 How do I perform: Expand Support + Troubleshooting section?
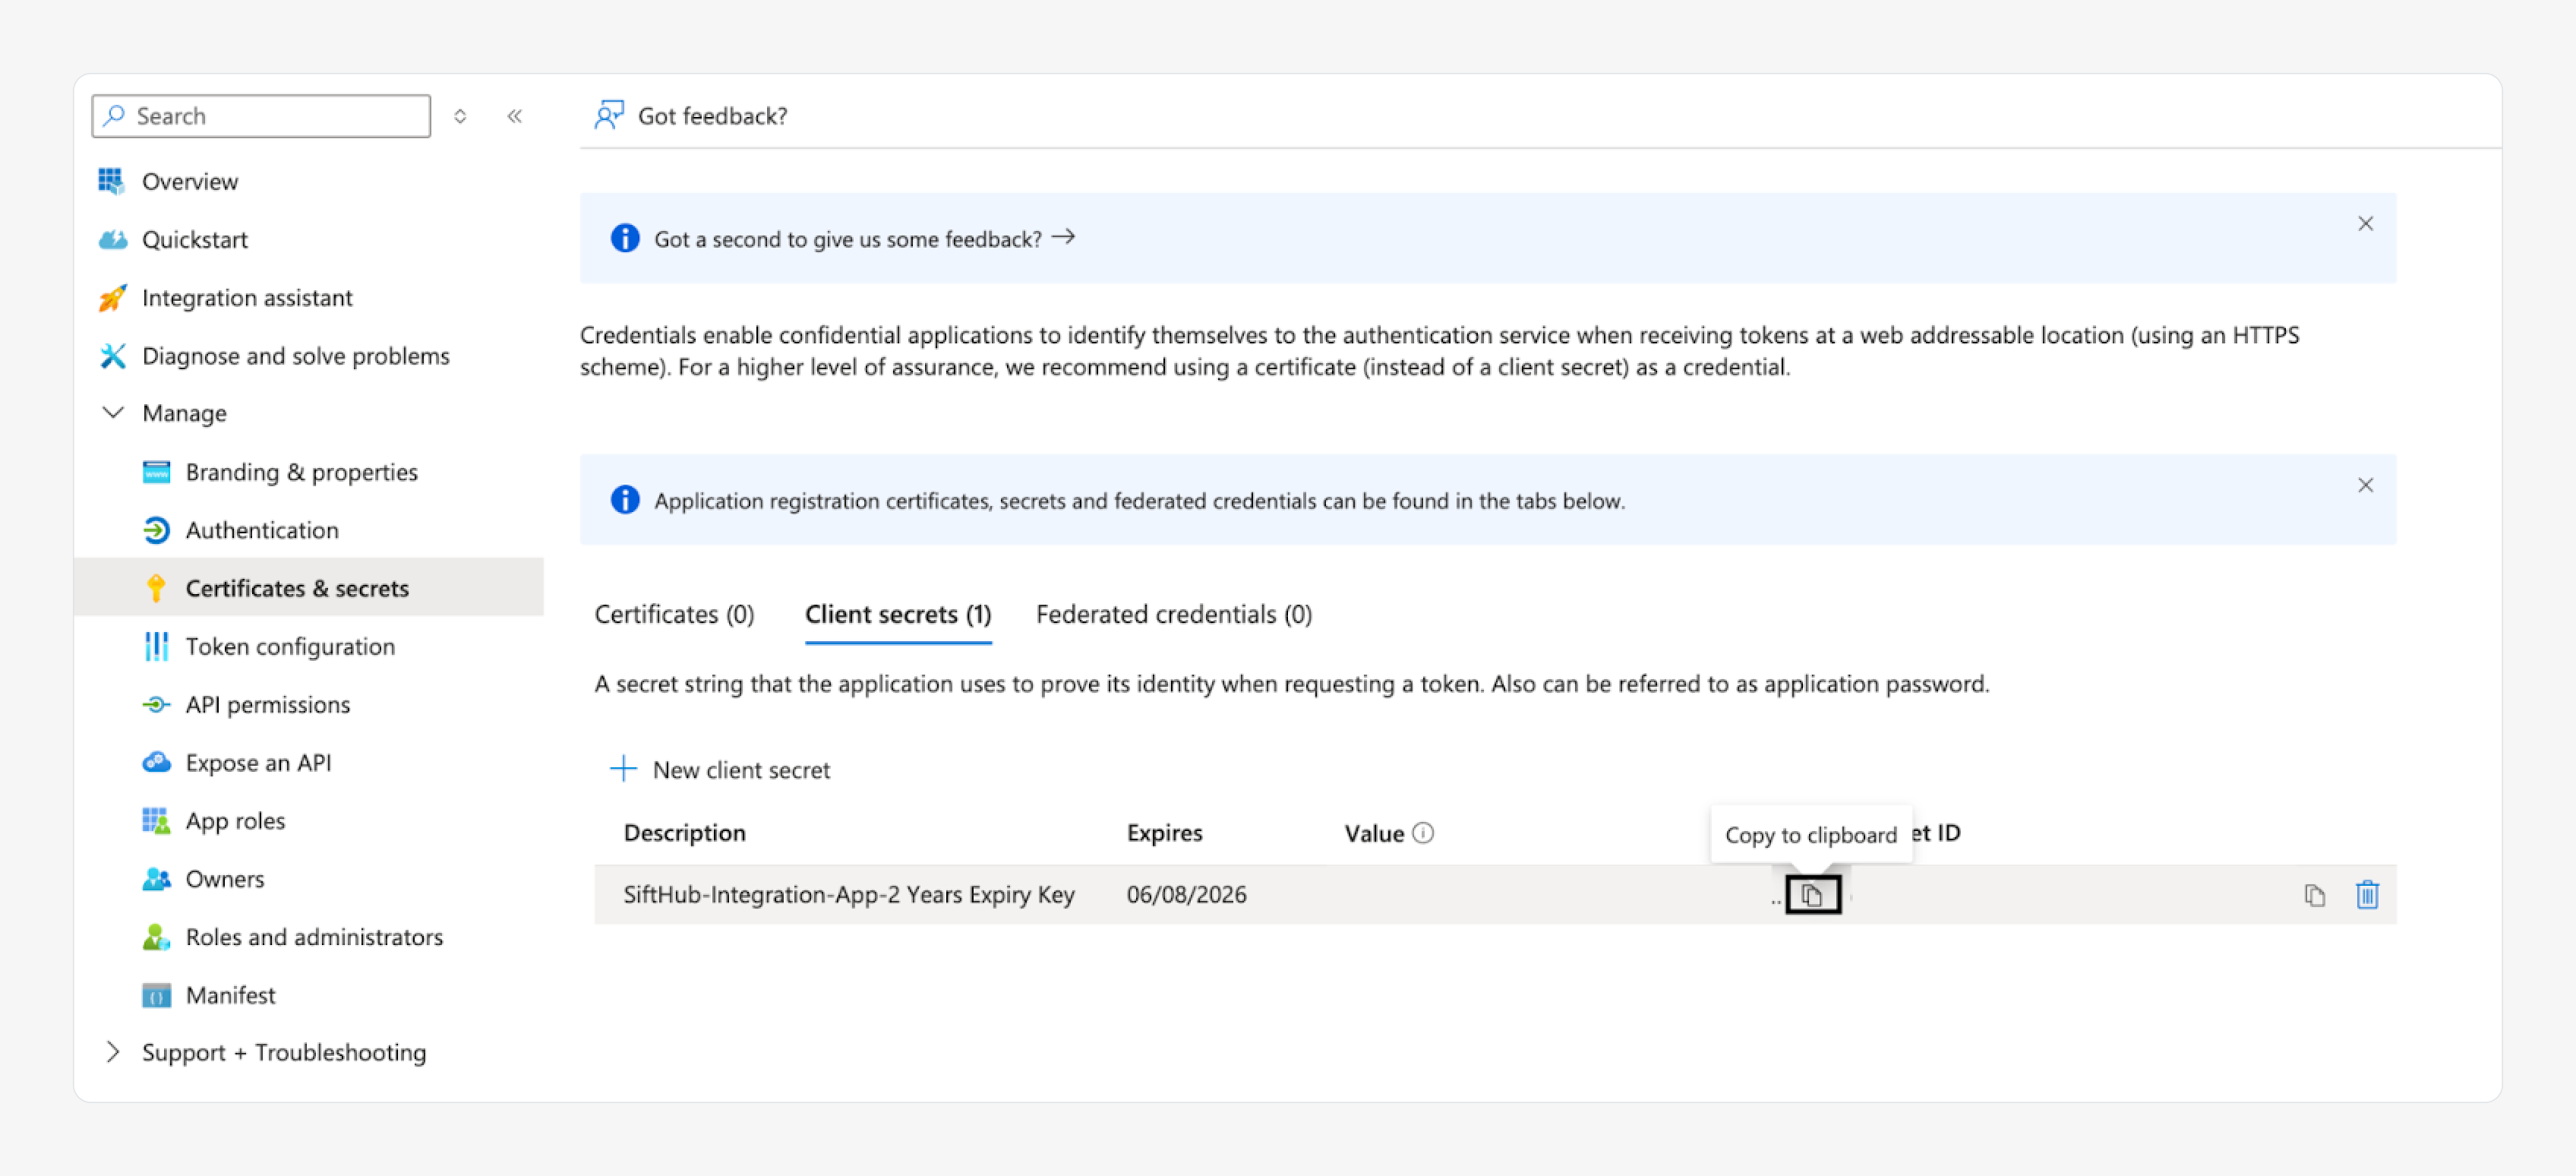pos(113,1052)
